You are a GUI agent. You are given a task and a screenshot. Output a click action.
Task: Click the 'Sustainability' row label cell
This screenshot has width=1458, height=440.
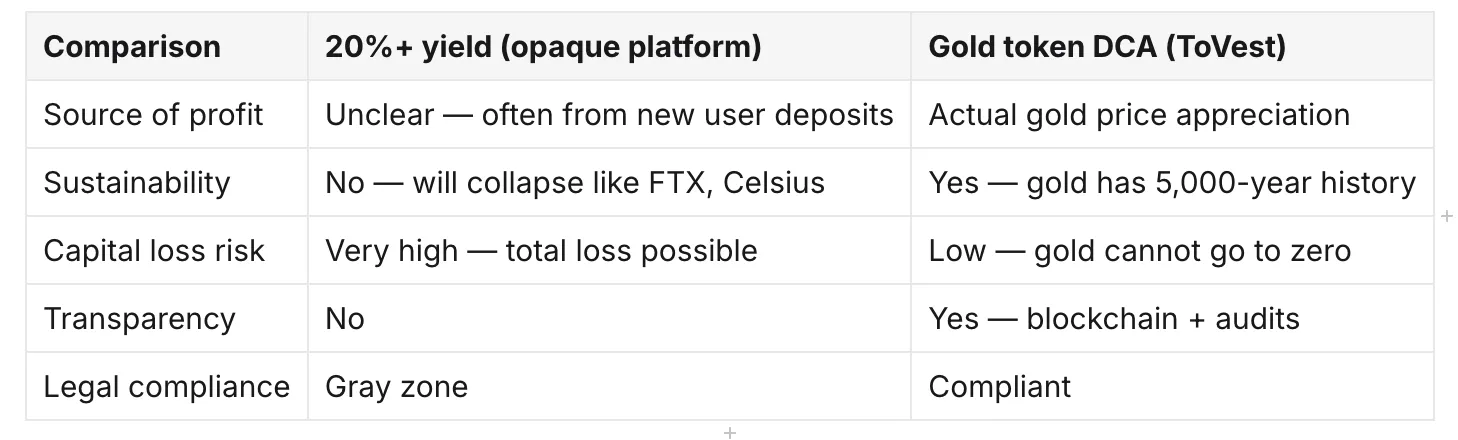(167, 183)
